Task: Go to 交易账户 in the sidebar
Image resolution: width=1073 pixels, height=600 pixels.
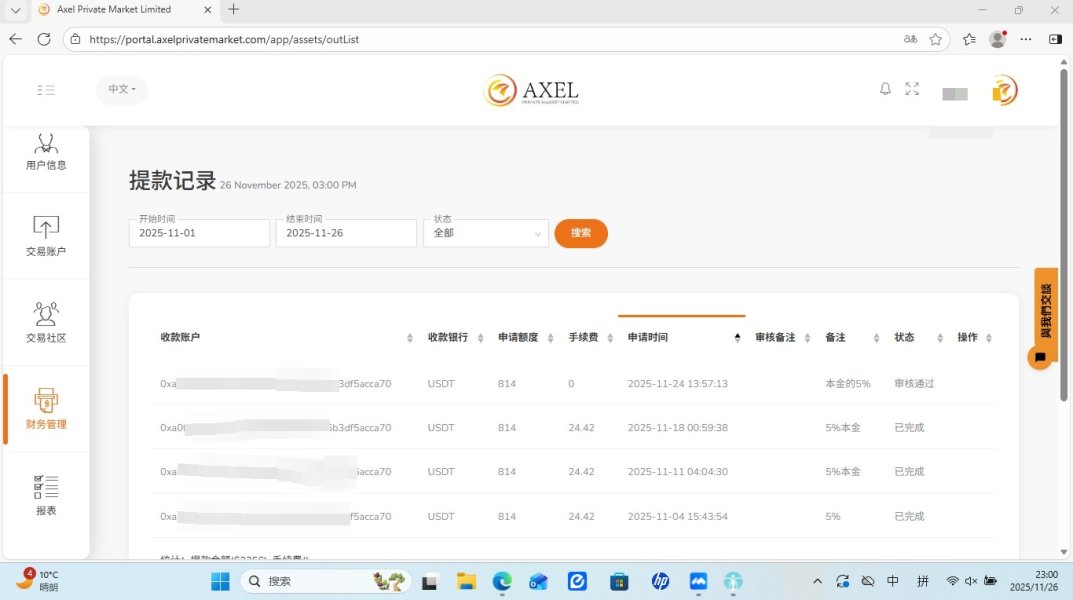Action: tap(46, 237)
